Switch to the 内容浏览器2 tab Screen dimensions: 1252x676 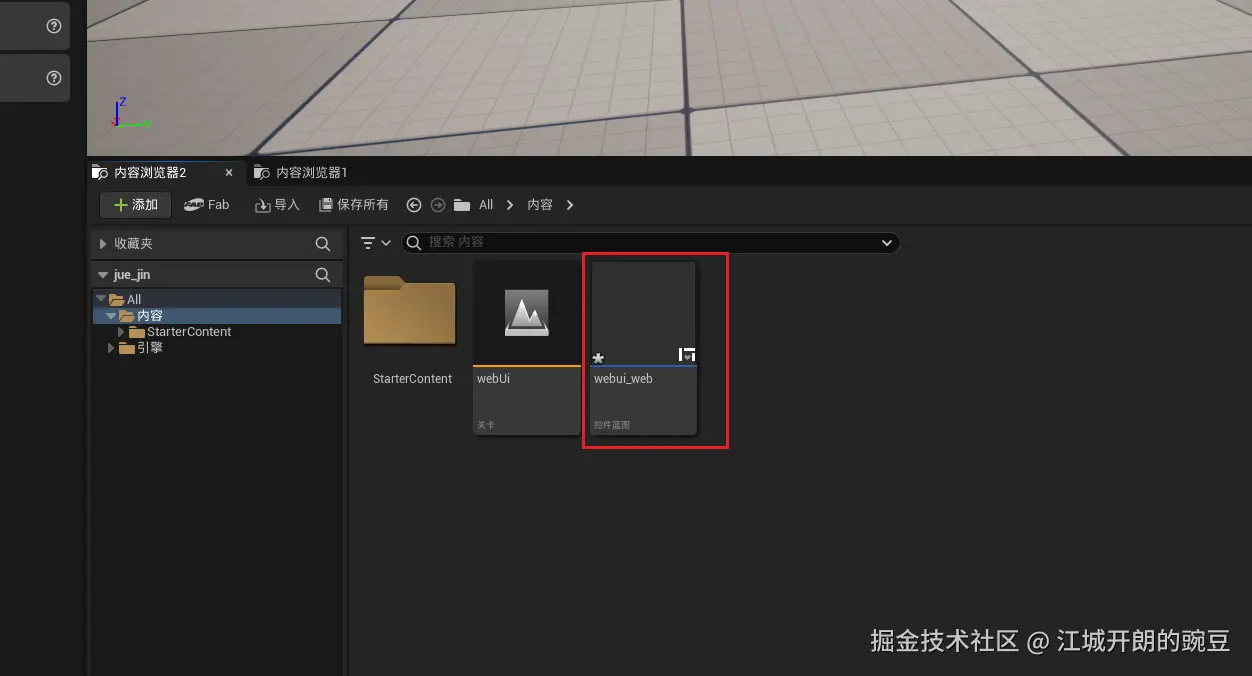click(x=150, y=173)
